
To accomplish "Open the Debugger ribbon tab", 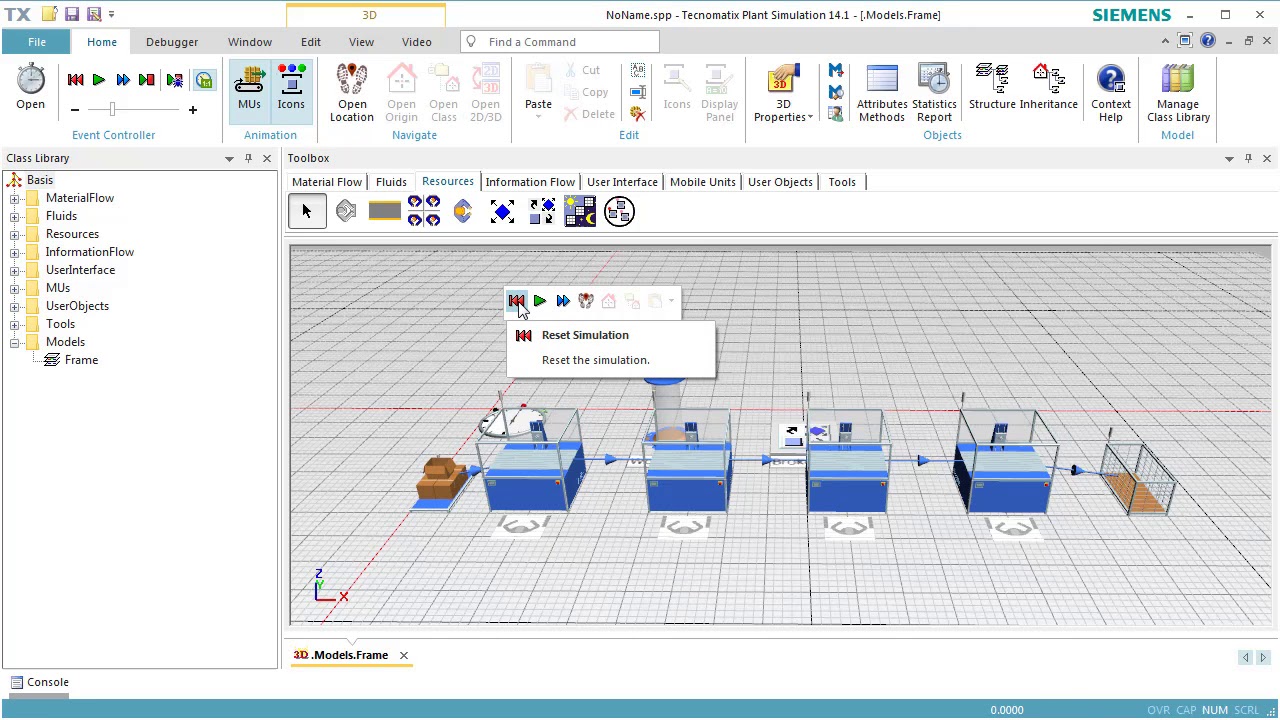I will (x=172, y=42).
